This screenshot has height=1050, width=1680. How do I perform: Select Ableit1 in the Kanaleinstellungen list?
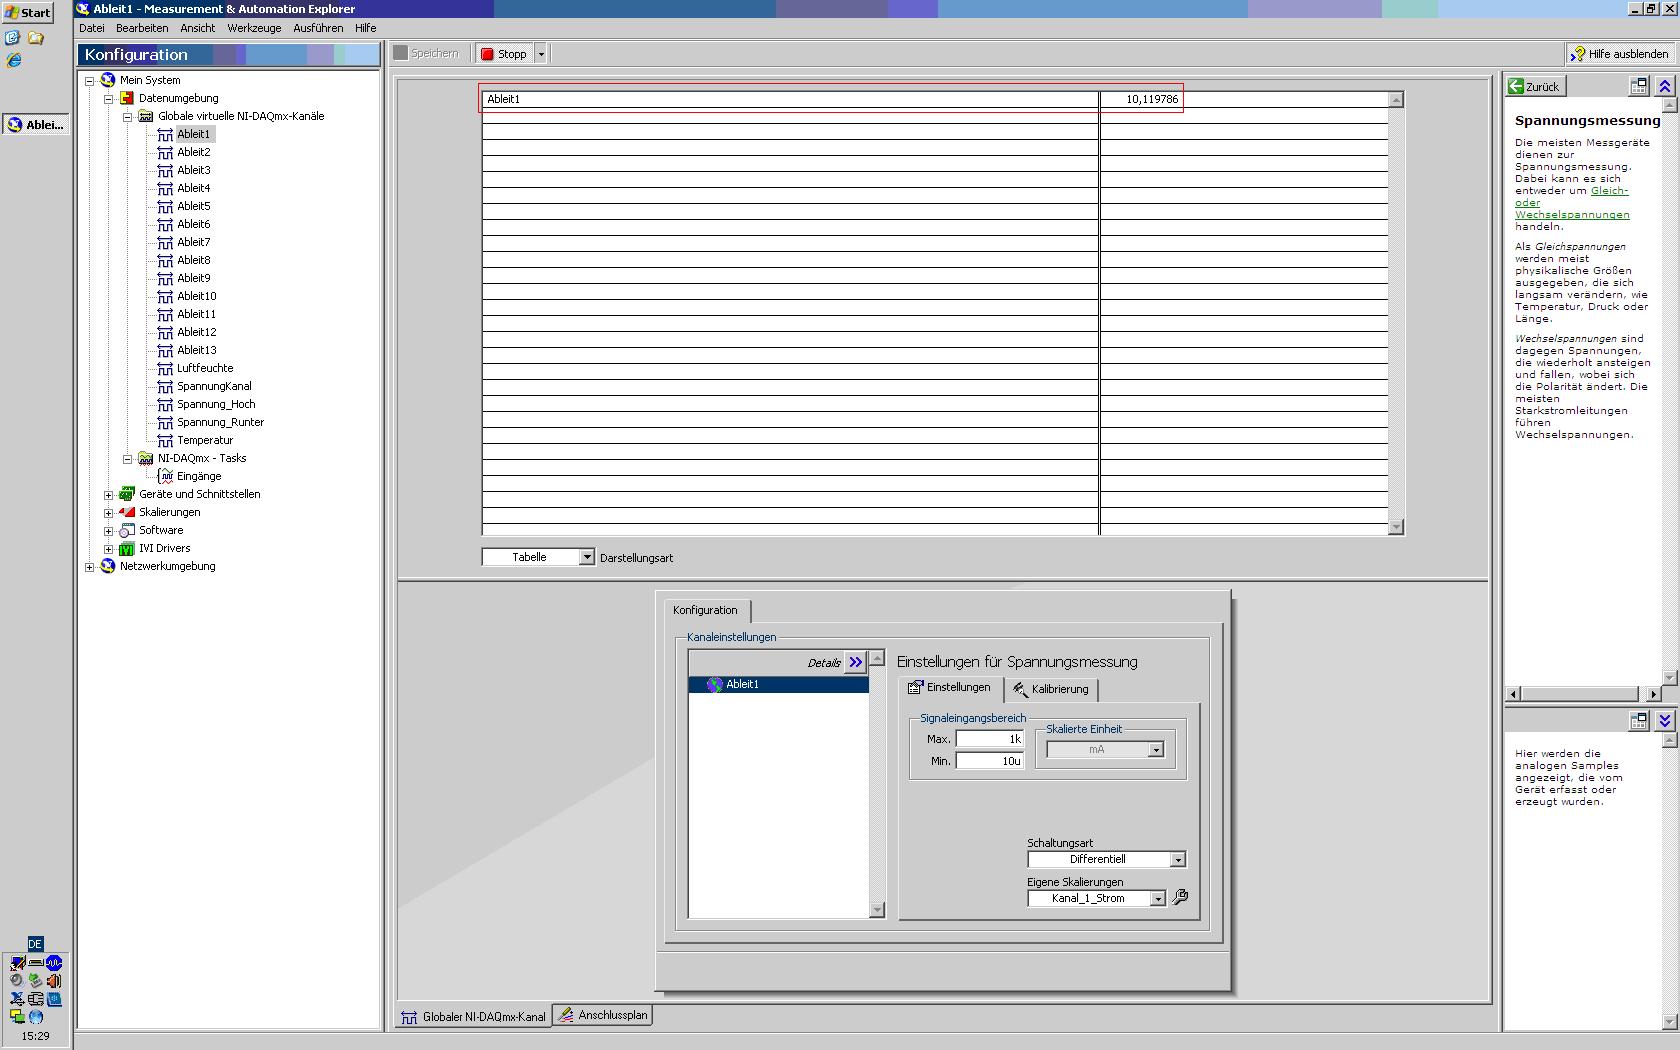coord(778,684)
